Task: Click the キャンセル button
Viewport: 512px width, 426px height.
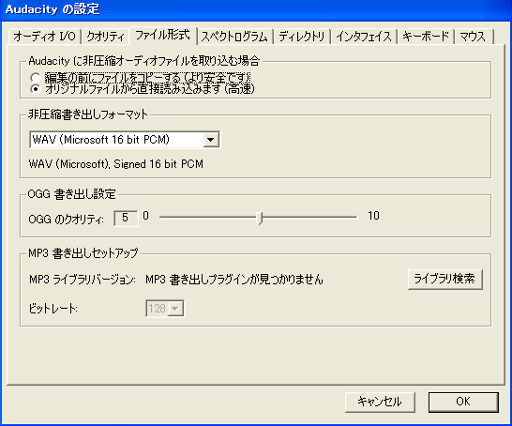Action: tap(380, 402)
